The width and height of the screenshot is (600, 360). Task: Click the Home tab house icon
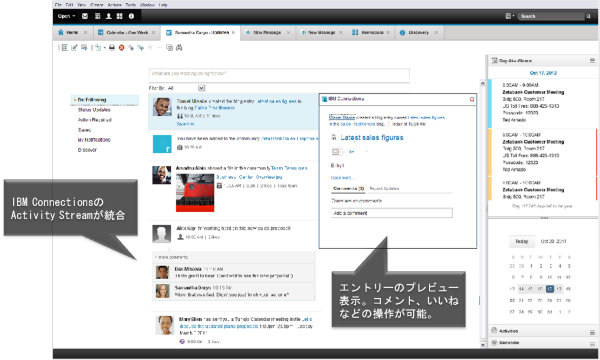click(x=60, y=33)
